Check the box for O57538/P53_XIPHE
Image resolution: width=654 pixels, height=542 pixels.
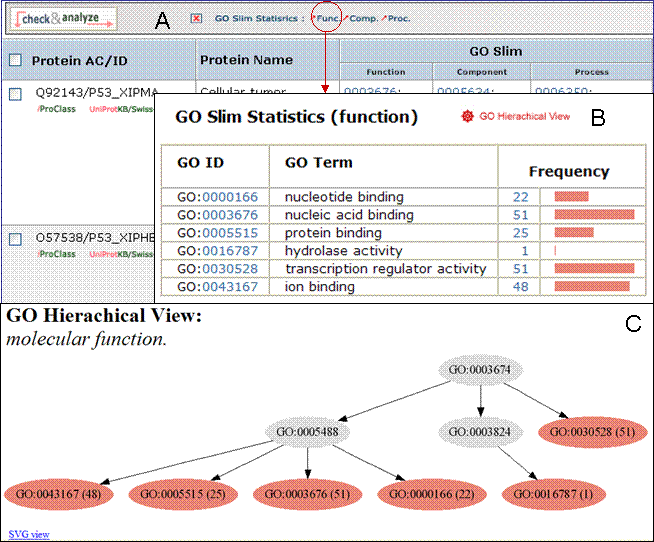click(15, 239)
